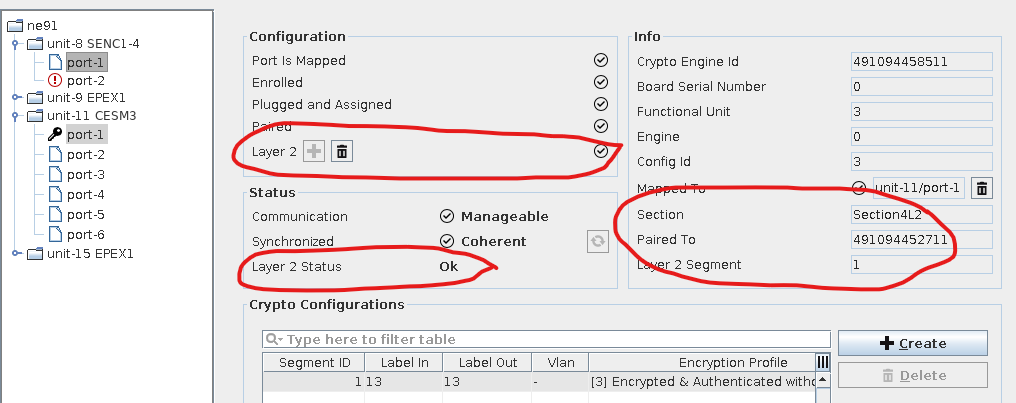Click the Plugged and Assigned check indicator
The image size is (1016, 403).
(x=600, y=104)
